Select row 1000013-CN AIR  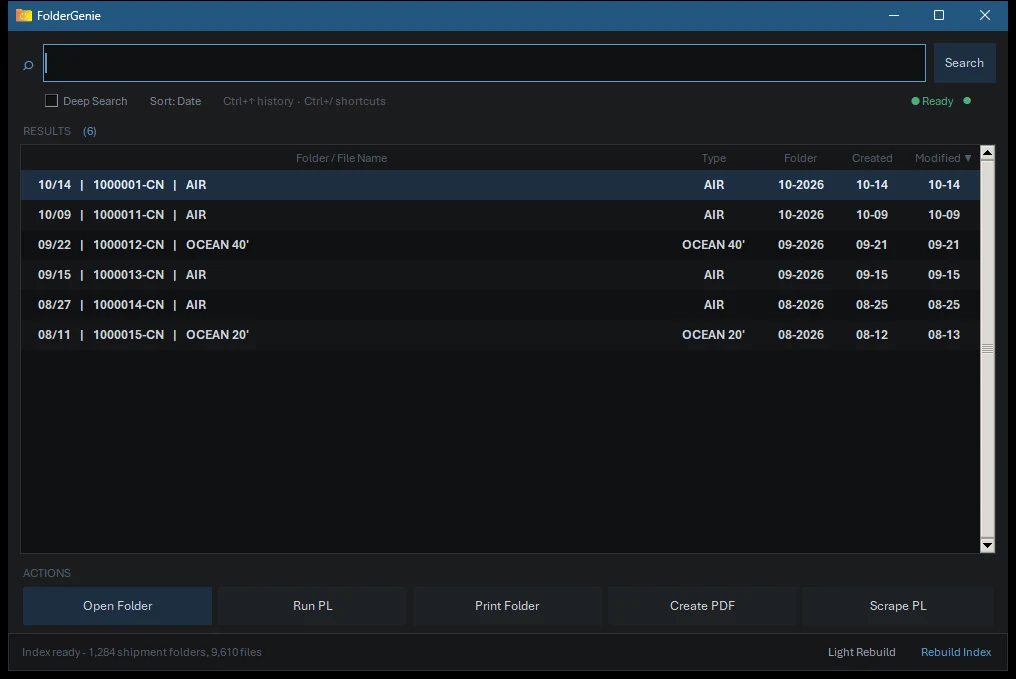(x=500, y=275)
